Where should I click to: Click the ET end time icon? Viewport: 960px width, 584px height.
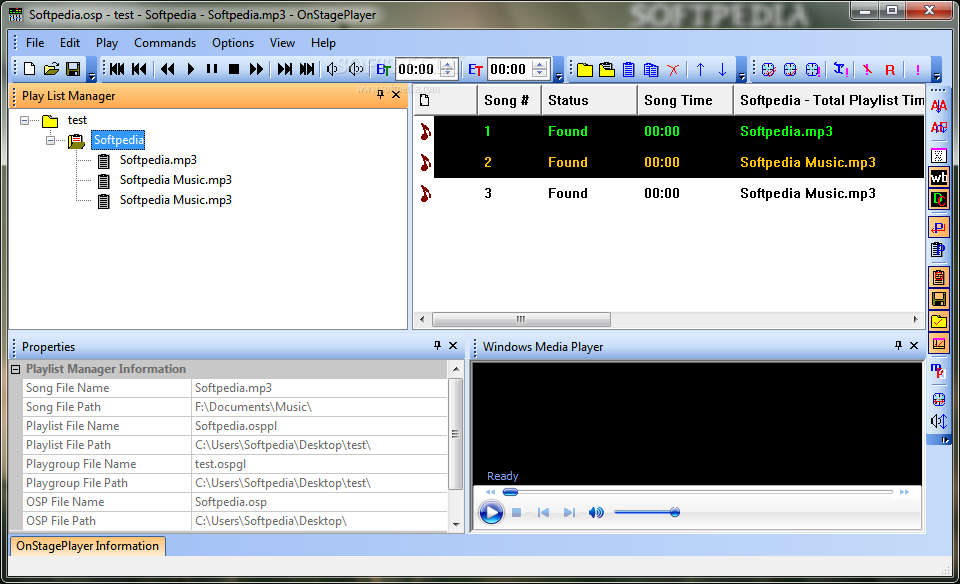tap(475, 69)
